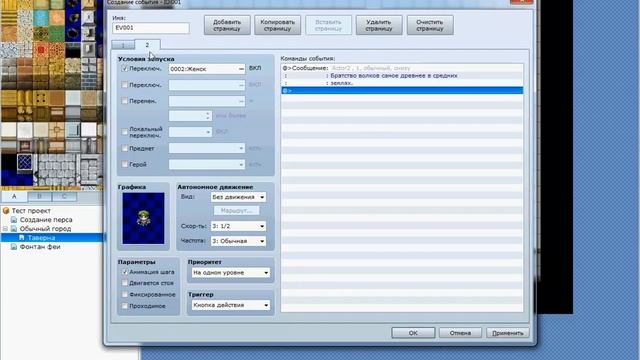Open the Приоритет dropdown
This screenshot has height=360, width=640.
[x=231, y=272]
